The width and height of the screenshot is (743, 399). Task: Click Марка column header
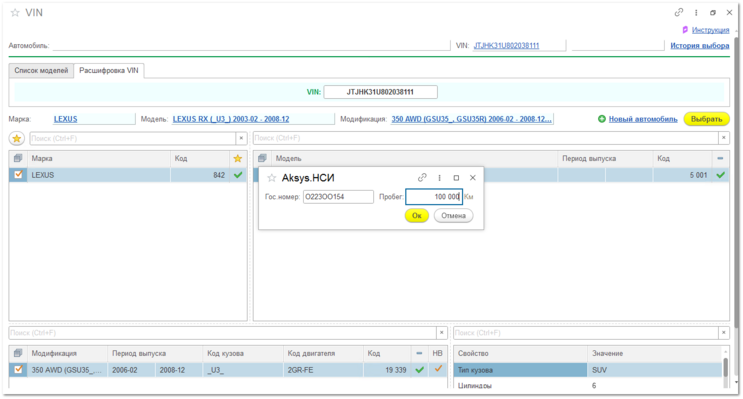pyautogui.click(x=99, y=158)
